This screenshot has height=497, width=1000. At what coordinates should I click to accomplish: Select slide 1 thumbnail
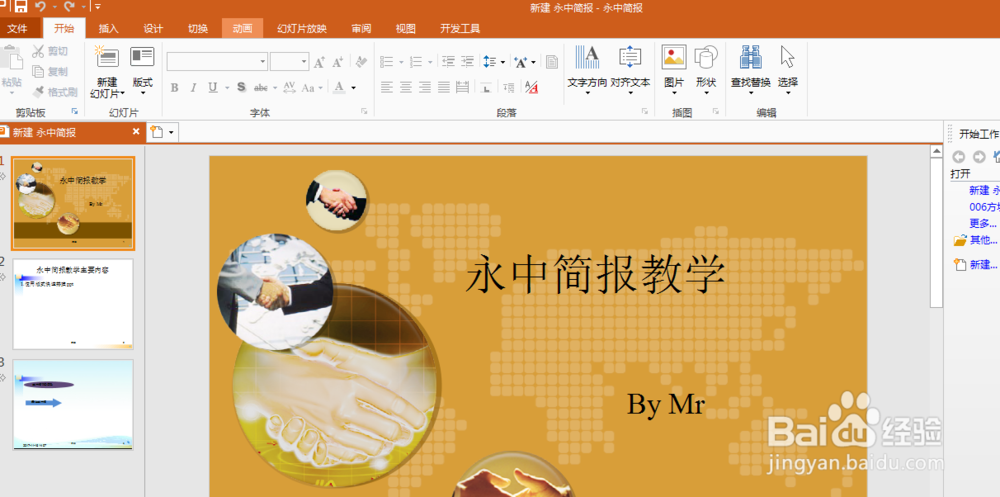point(73,204)
